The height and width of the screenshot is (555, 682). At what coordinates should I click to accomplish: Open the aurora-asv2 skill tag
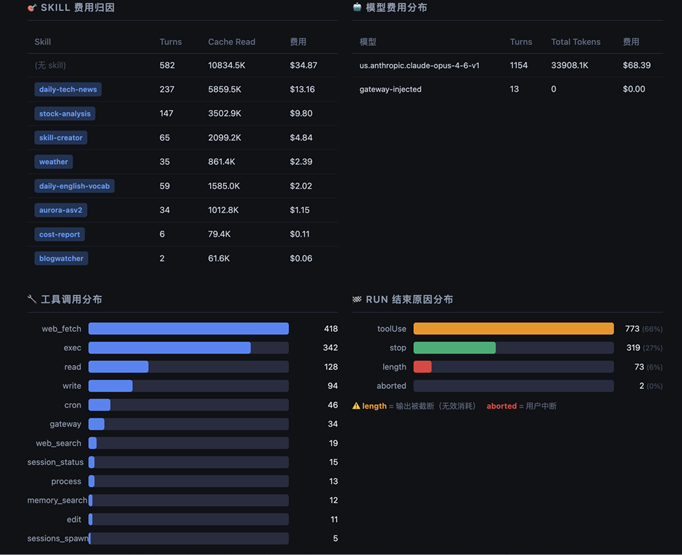point(60,210)
